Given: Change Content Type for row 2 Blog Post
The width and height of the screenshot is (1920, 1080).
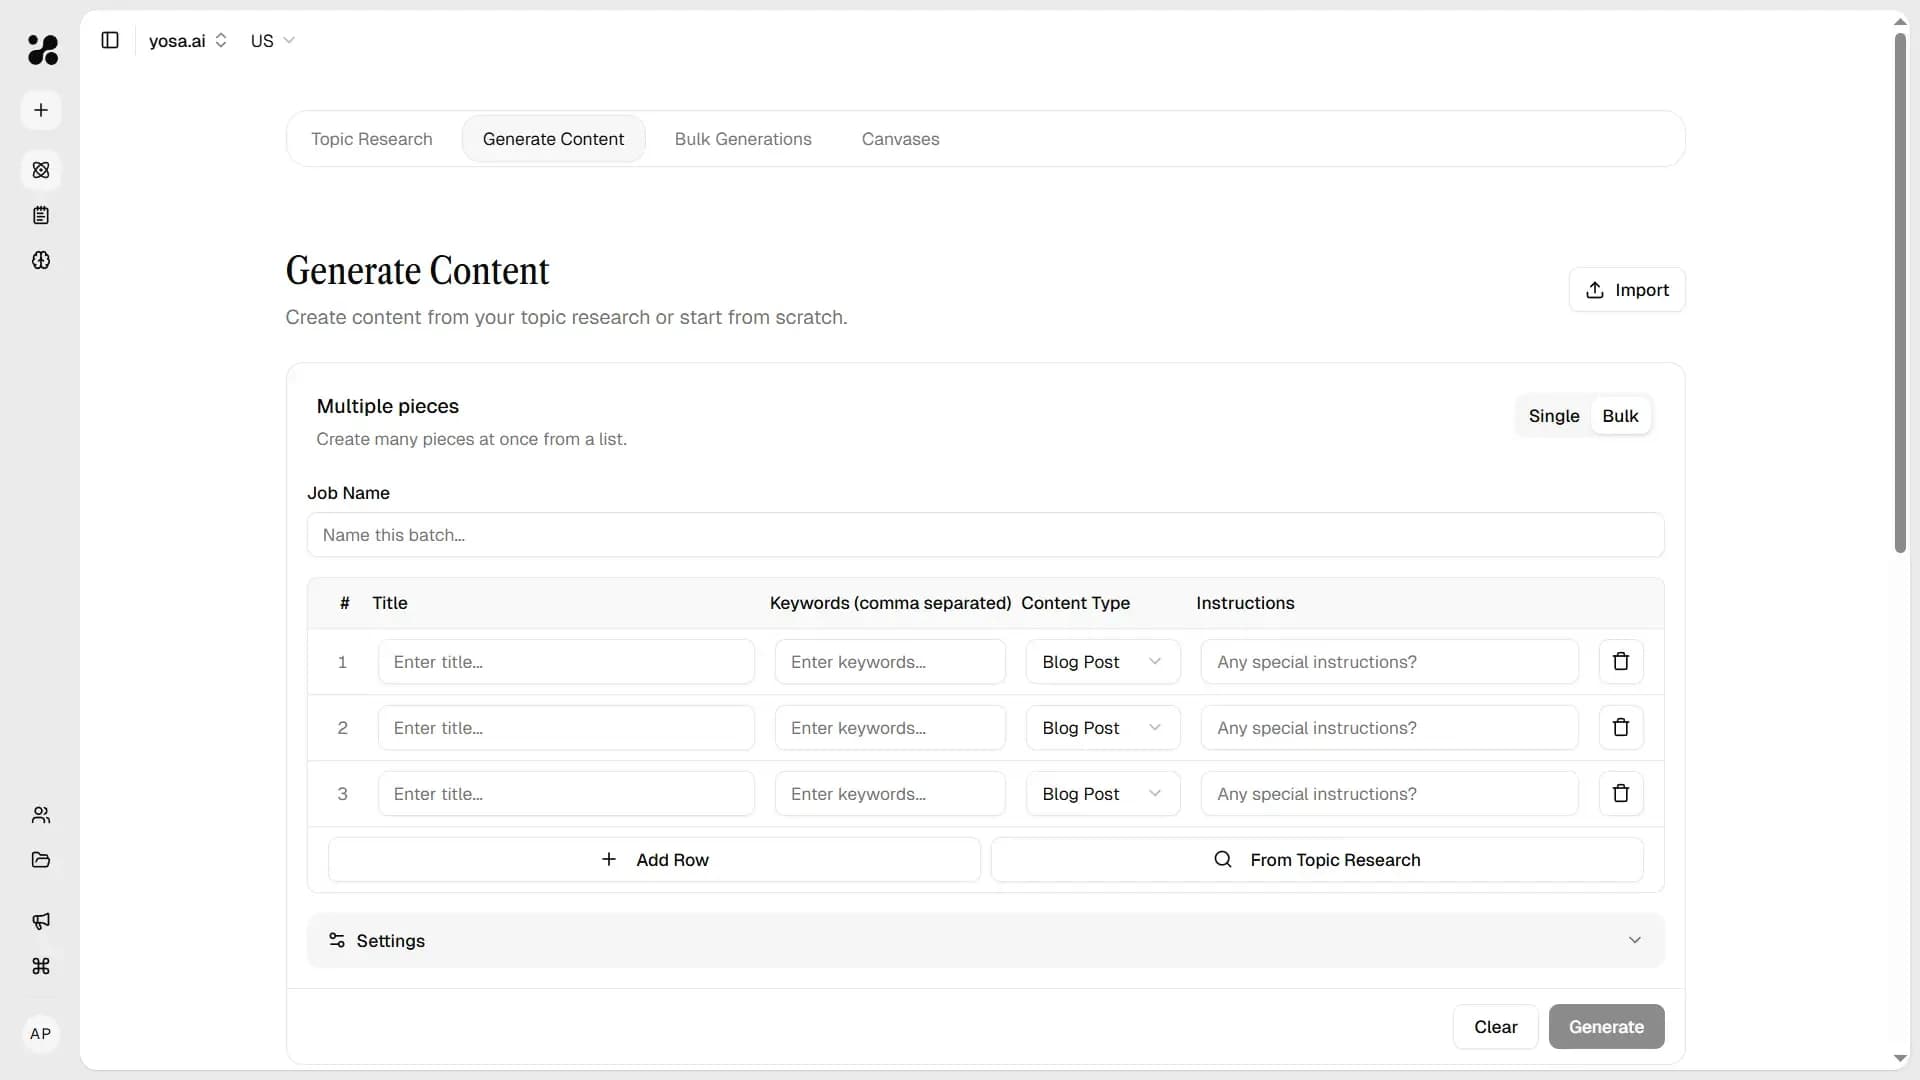Looking at the screenshot, I should point(1102,727).
